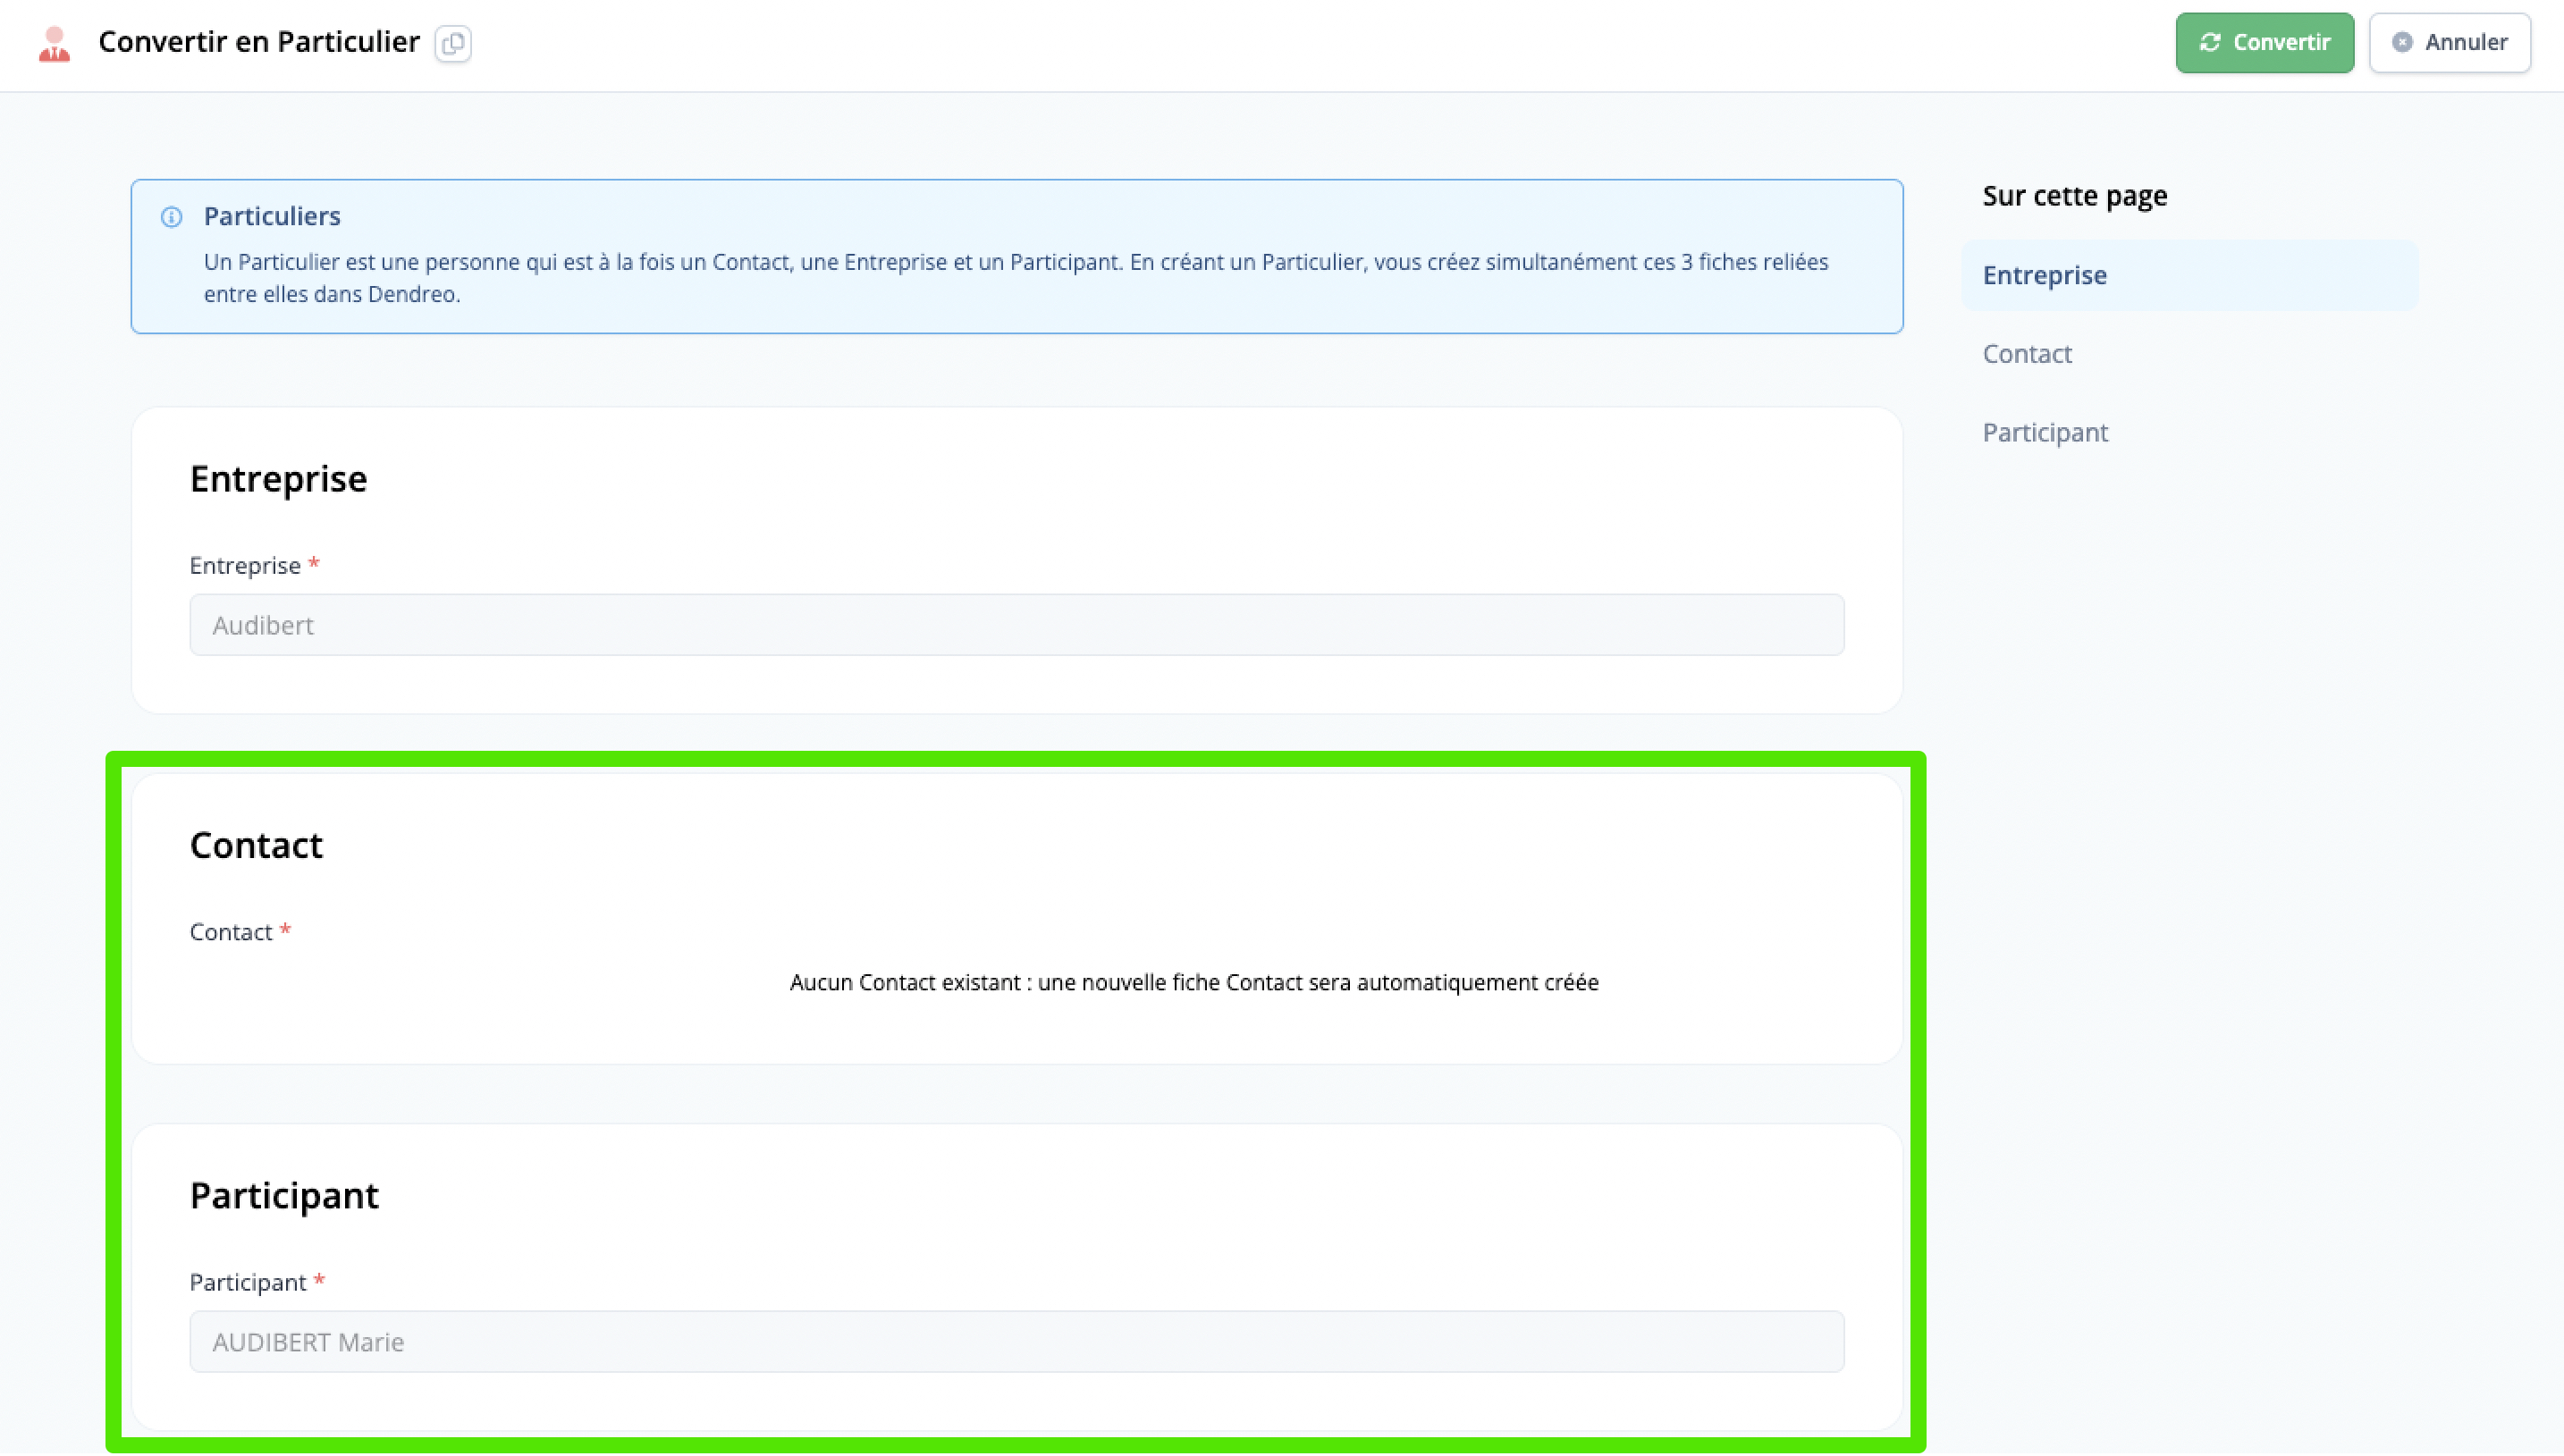Click the 'Sur cette page' heading

pyautogui.click(x=2075, y=195)
